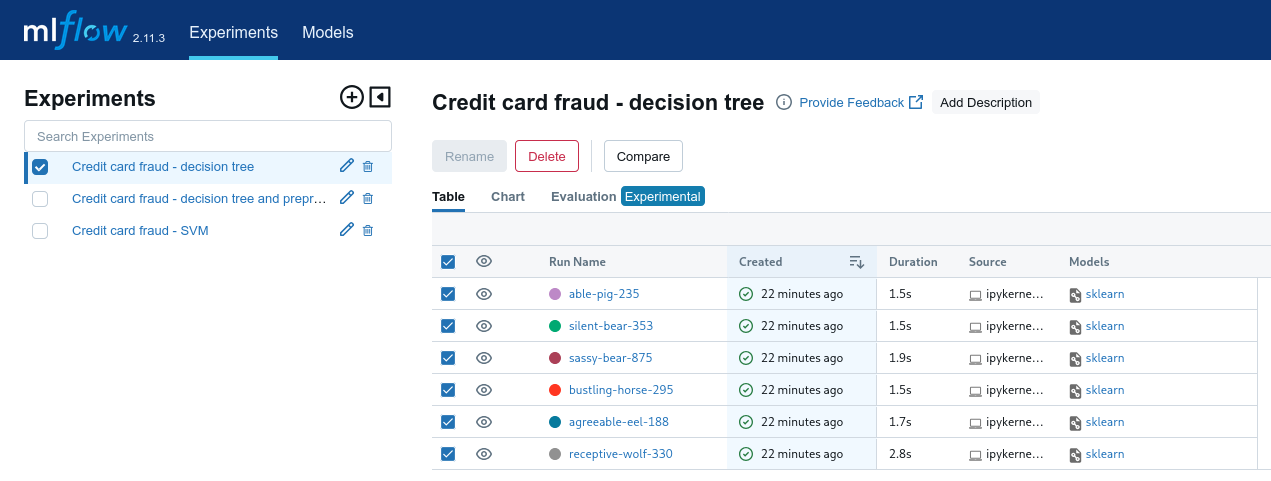The width and height of the screenshot is (1271, 481).
Task: Hide able-pig-235 run with eye icon
Action: [484, 294]
